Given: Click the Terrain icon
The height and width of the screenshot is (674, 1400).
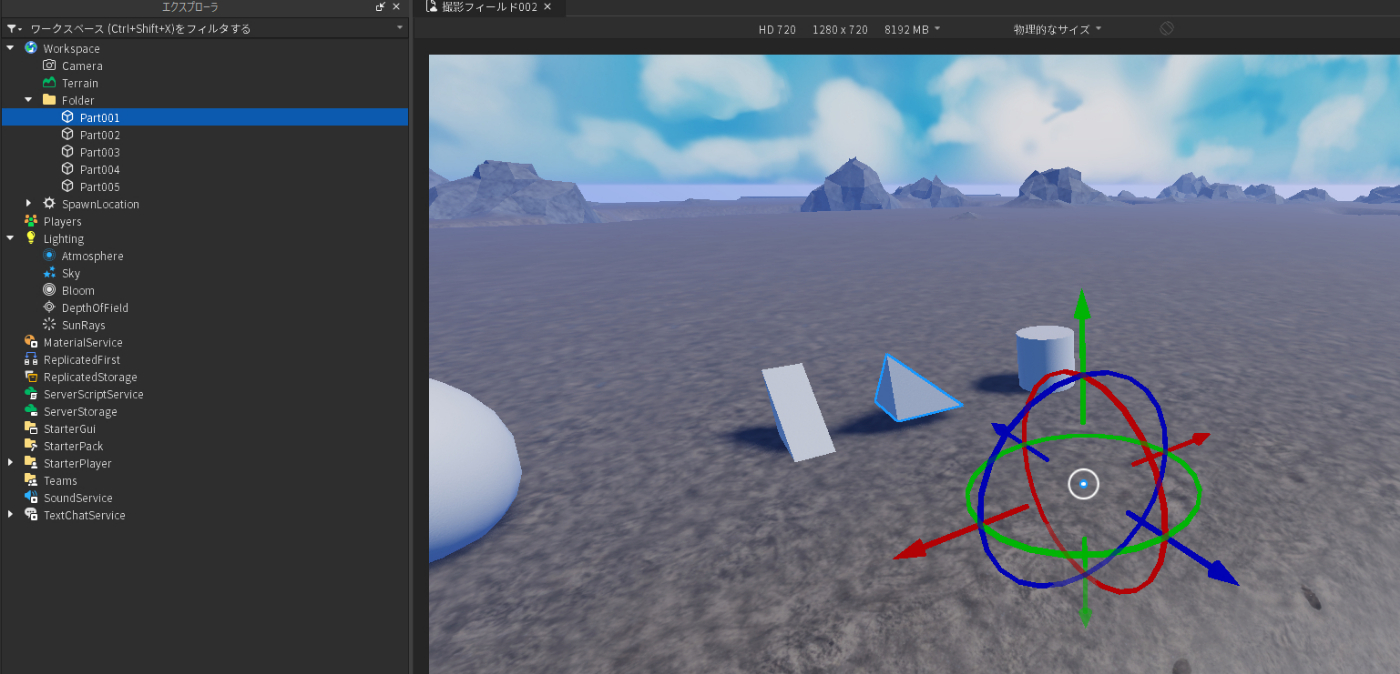Looking at the screenshot, I should (x=49, y=83).
